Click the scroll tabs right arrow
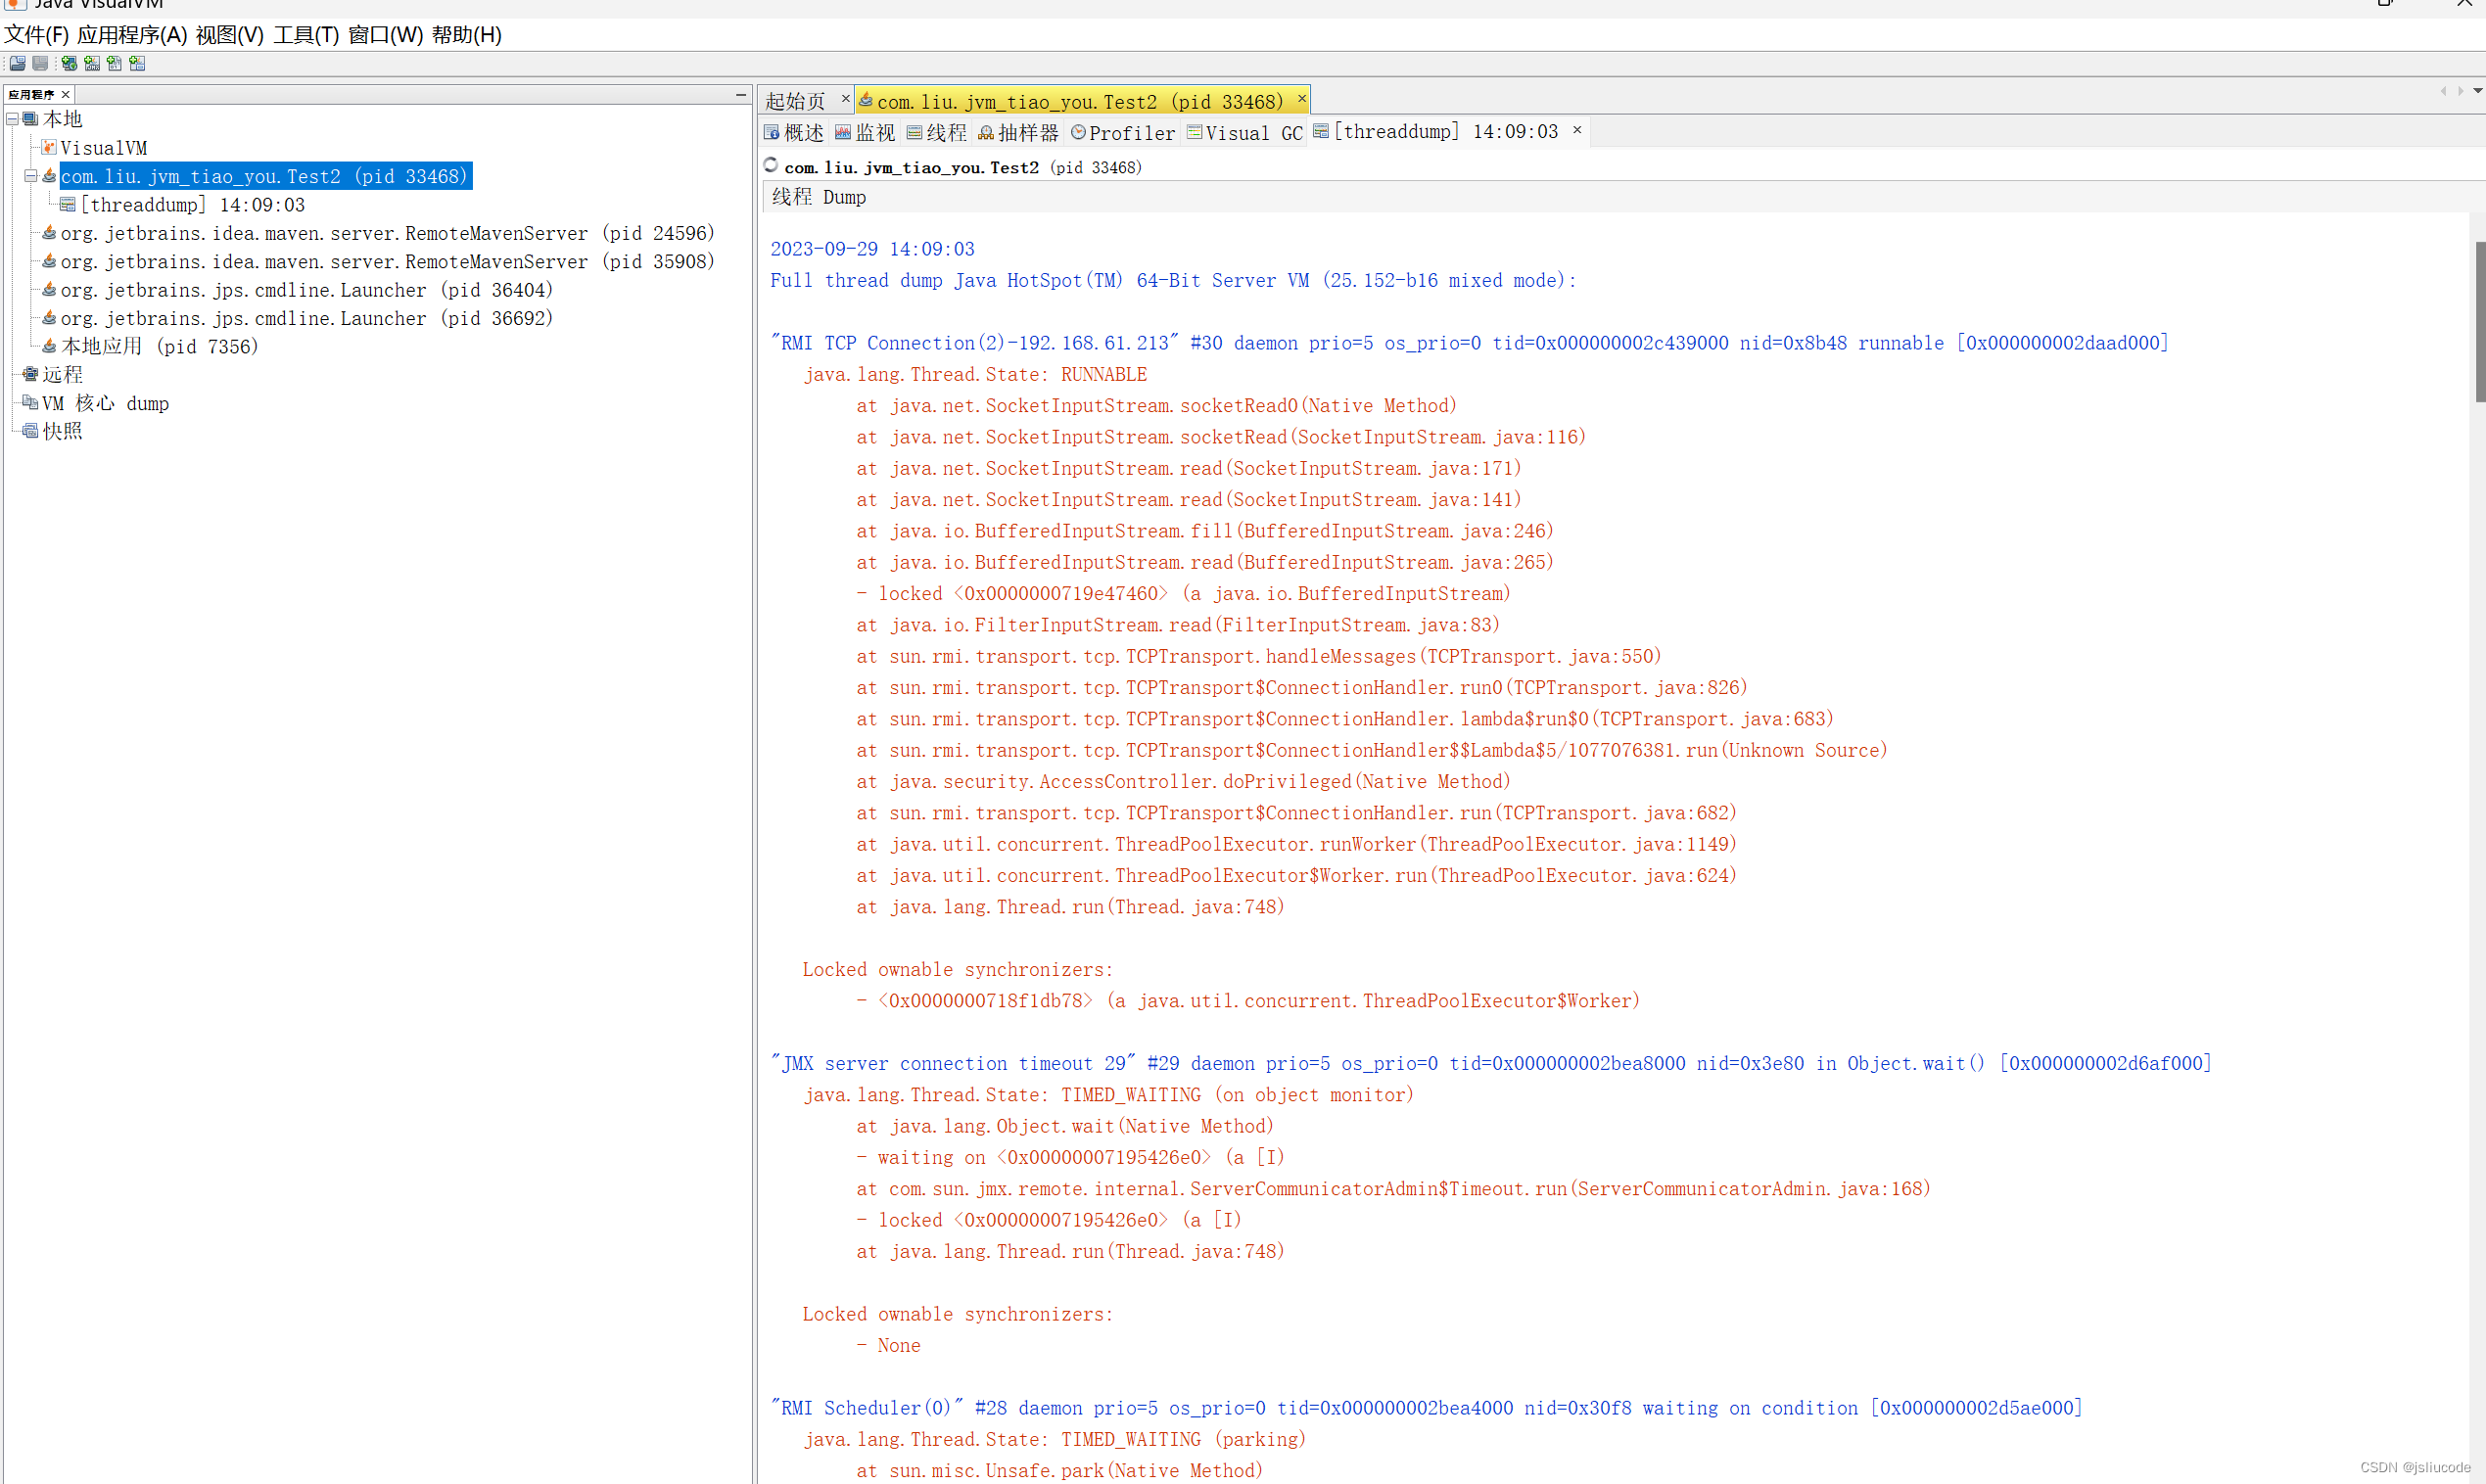Image resolution: width=2486 pixels, height=1484 pixels. [x=2460, y=91]
